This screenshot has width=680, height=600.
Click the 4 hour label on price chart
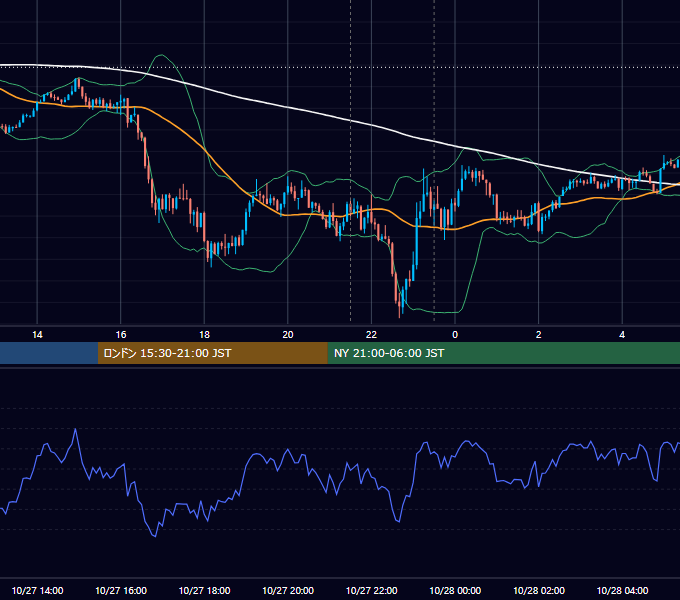coord(622,335)
